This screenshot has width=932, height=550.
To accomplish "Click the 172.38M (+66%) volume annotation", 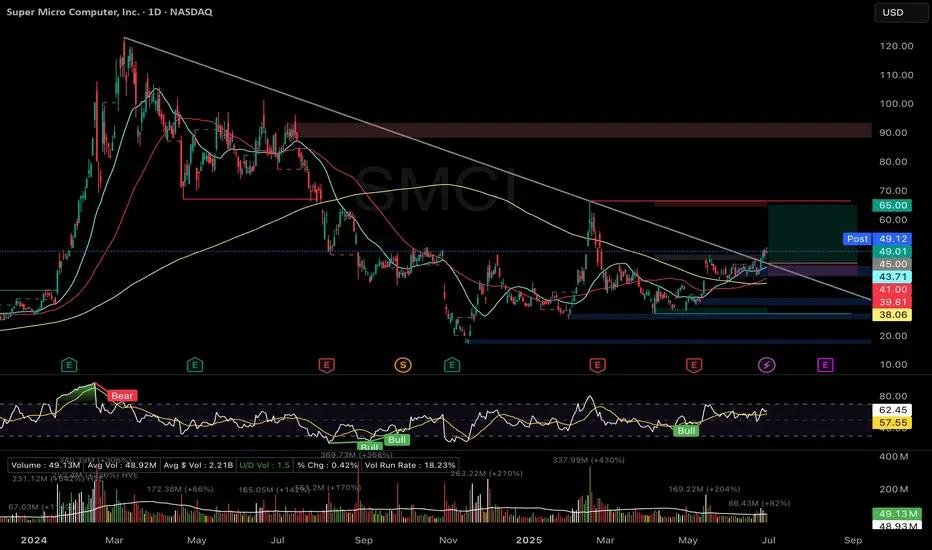I will 180,489.
